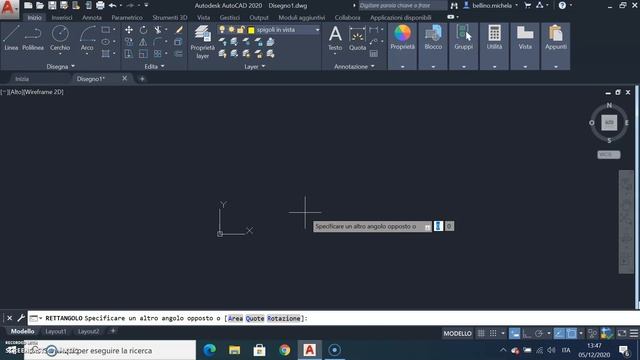Click the Save icon in quick access toolbar
This screenshot has width=640, height=360.
click(52, 5)
